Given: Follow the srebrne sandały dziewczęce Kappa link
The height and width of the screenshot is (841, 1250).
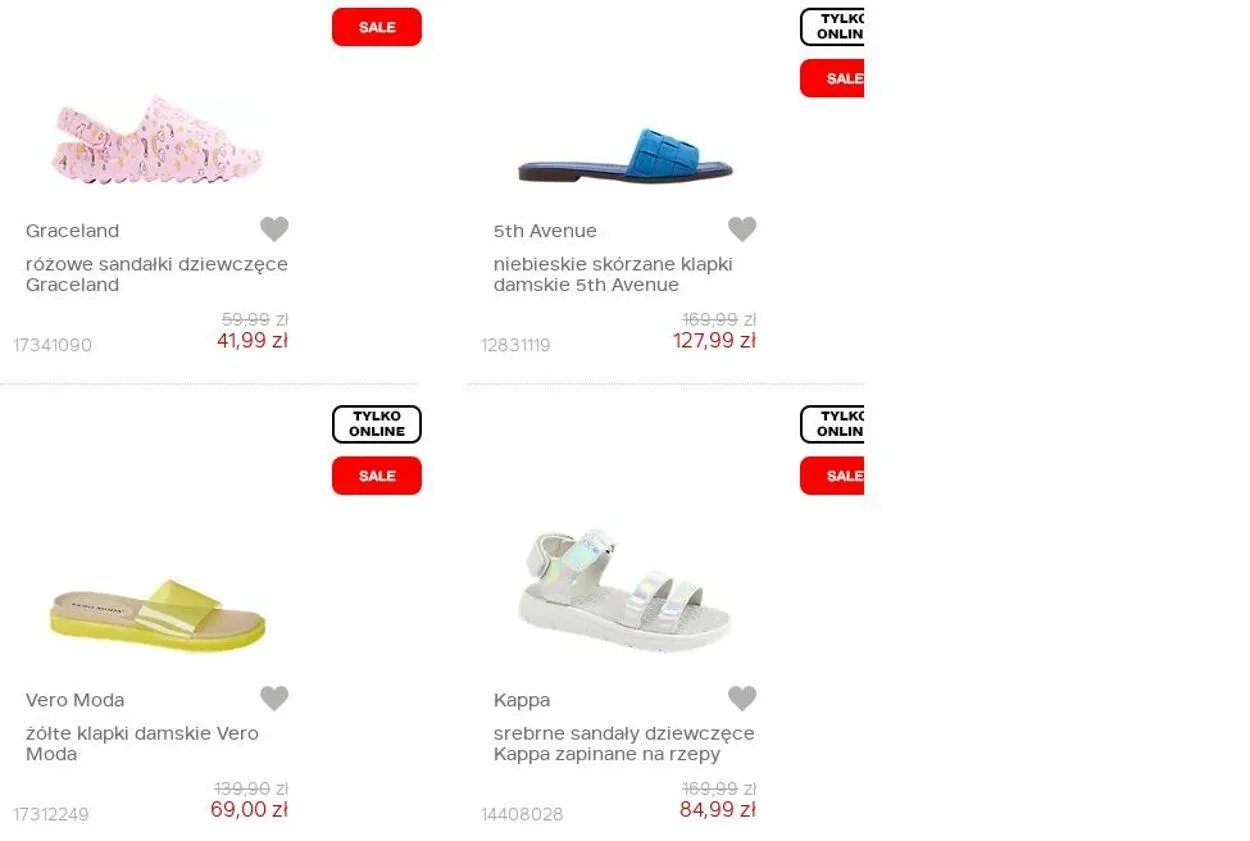Looking at the screenshot, I should [624, 743].
